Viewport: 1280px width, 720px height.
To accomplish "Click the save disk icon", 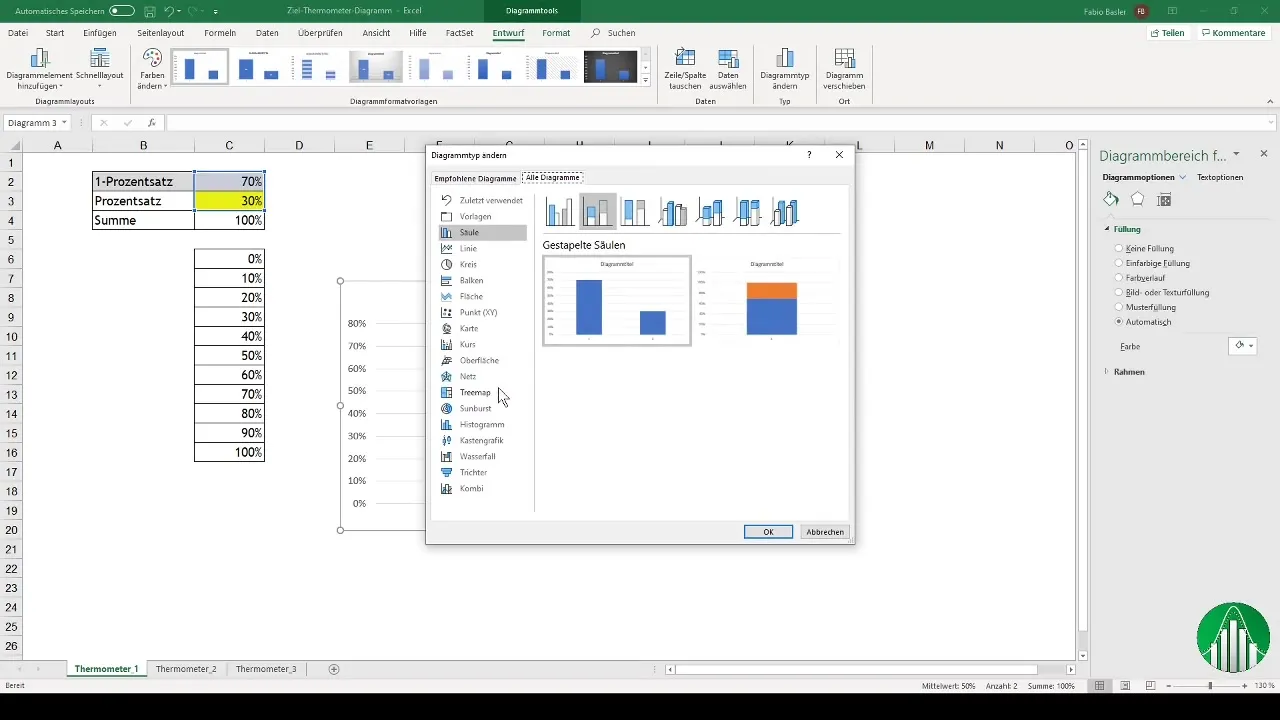I will point(149,11).
